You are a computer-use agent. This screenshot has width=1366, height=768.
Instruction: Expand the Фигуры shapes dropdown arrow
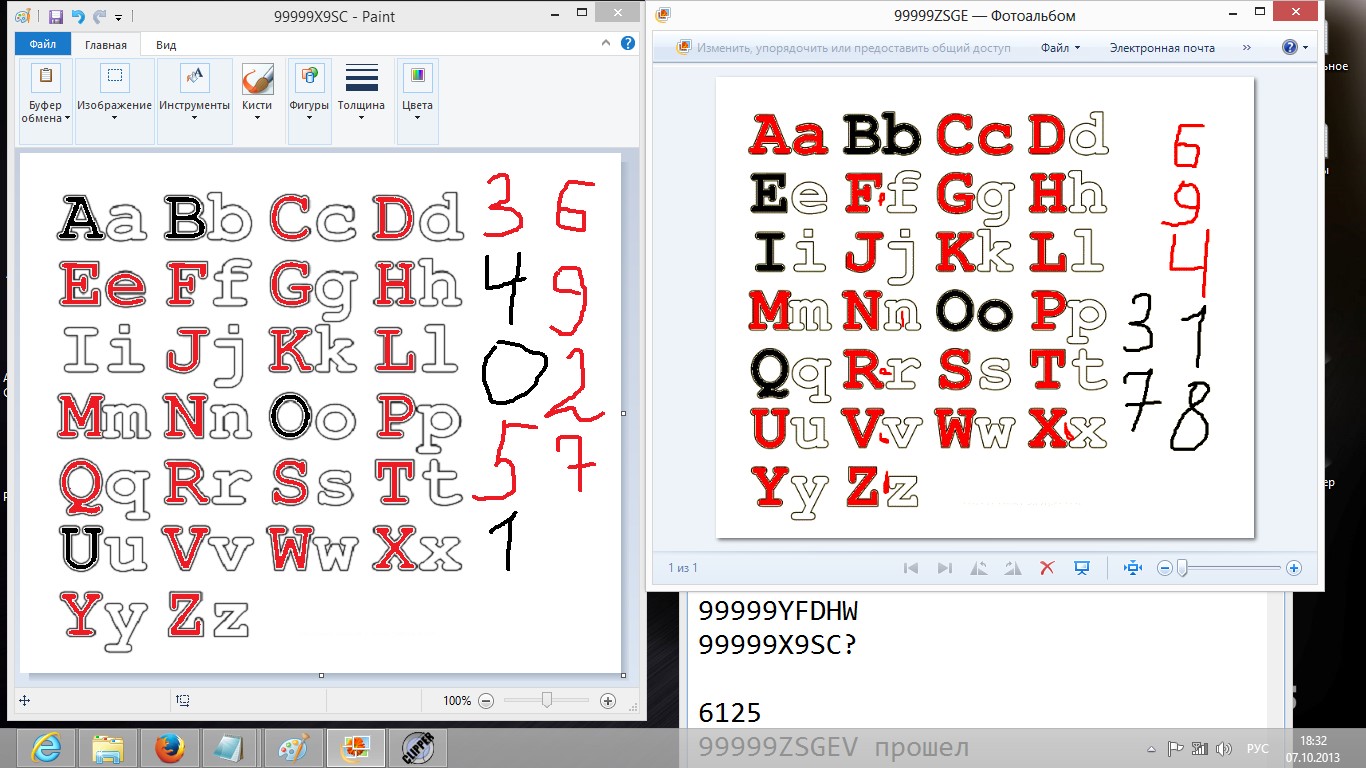pyautogui.click(x=309, y=118)
